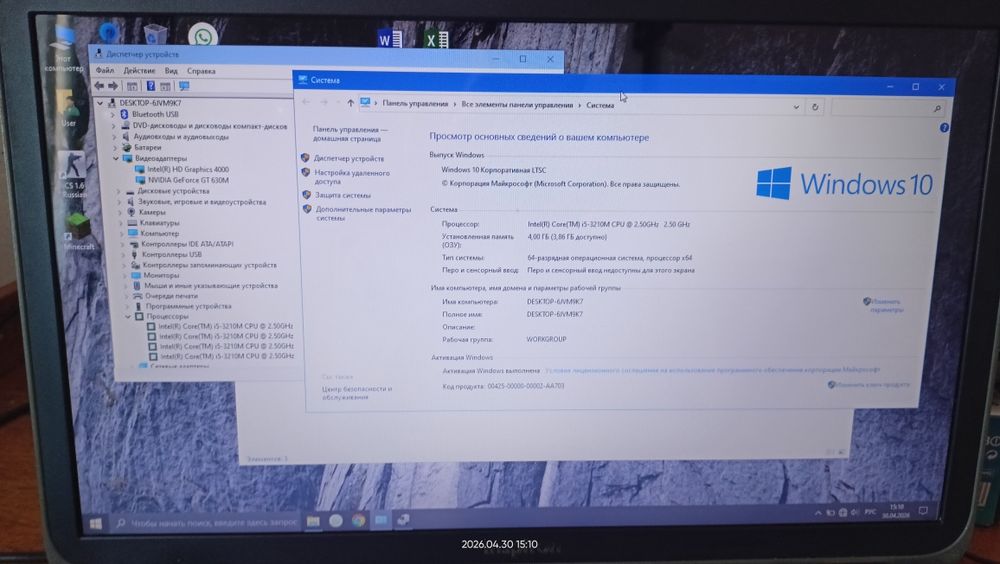Viewport: 1000px width, 564px height.
Task: Open Диспетчер устройств link in System sidebar
Action: pyautogui.click(x=349, y=158)
